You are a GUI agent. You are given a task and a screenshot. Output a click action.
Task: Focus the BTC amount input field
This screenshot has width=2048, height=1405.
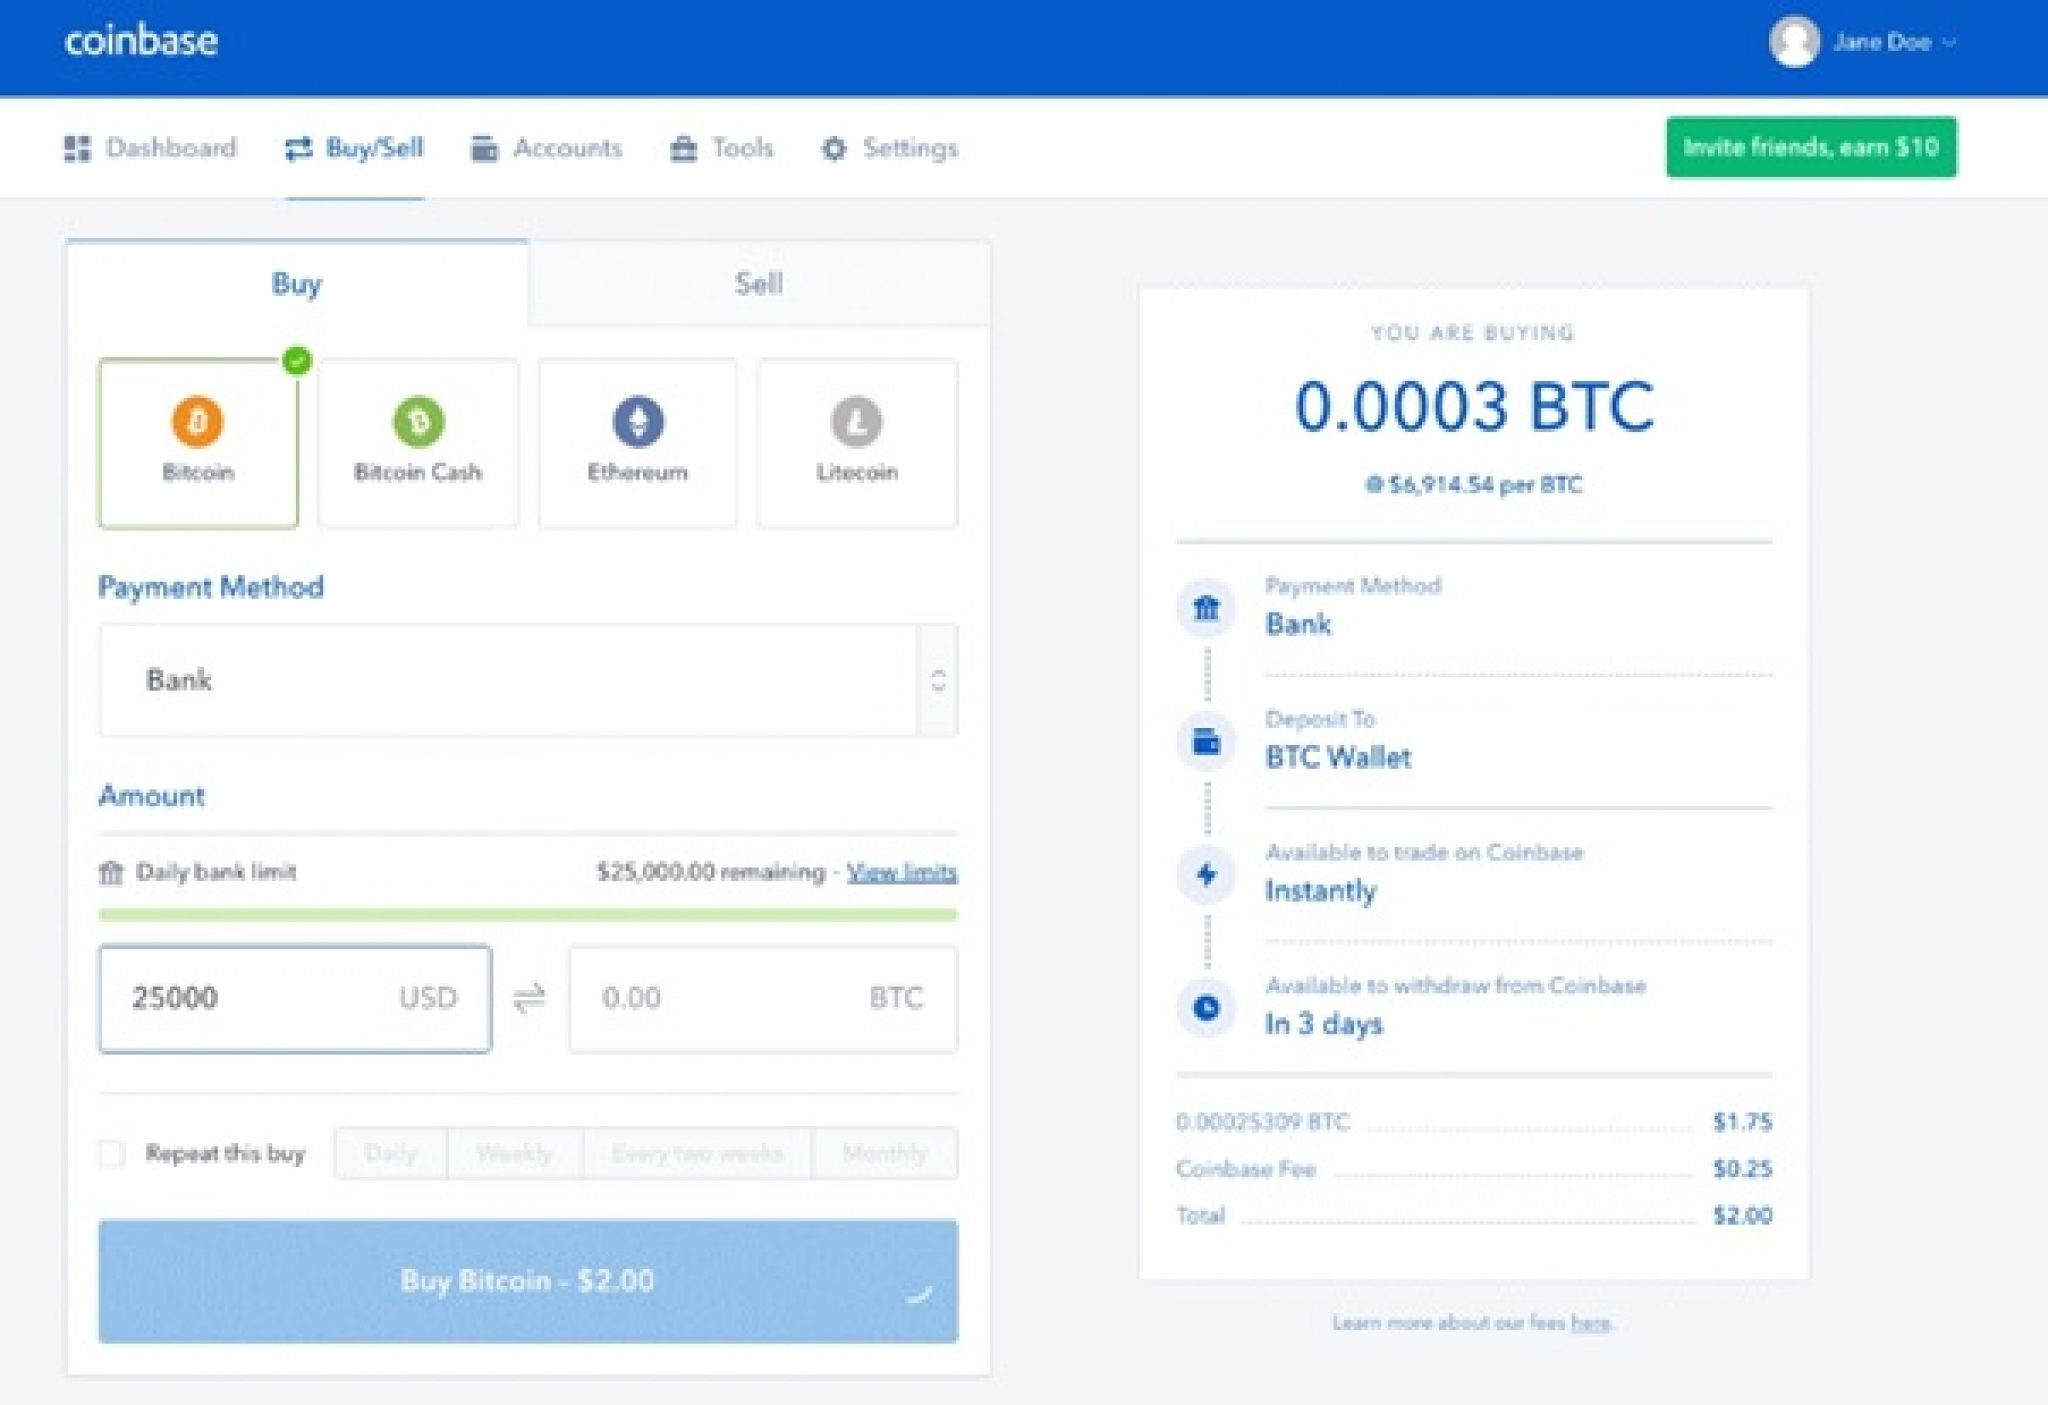(x=763, y=998)
